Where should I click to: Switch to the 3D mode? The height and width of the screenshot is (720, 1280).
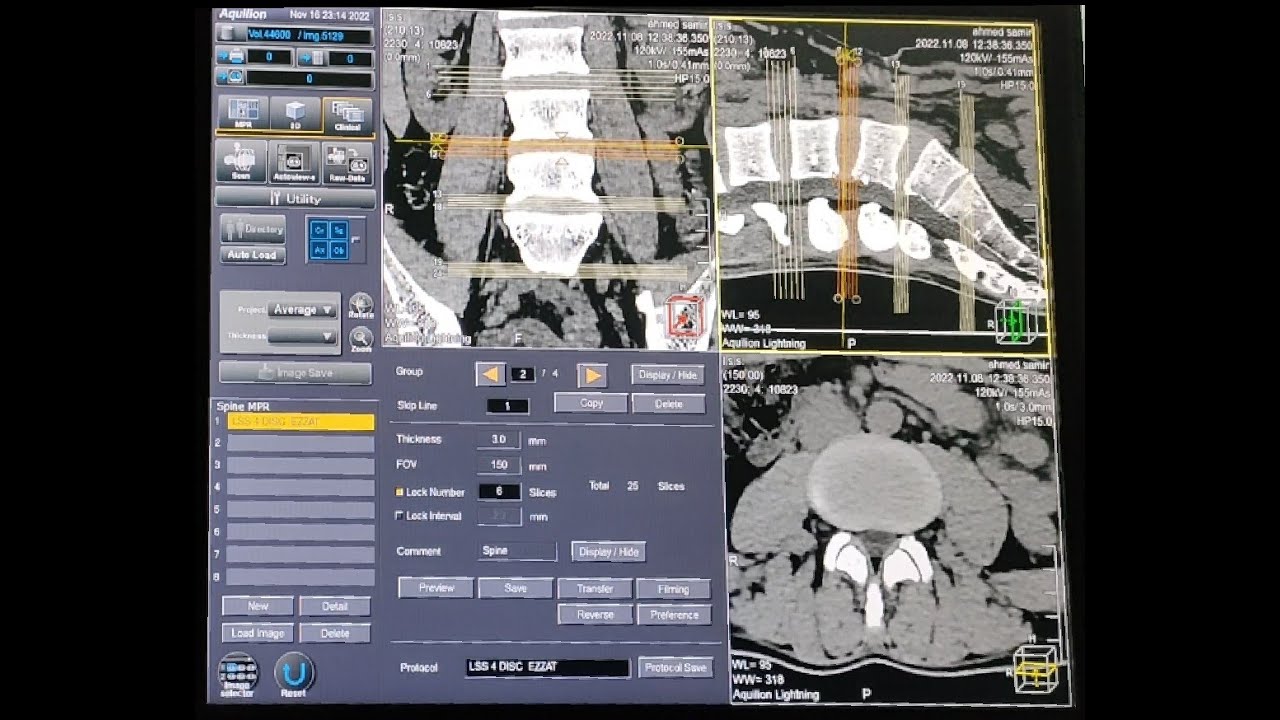295,114
